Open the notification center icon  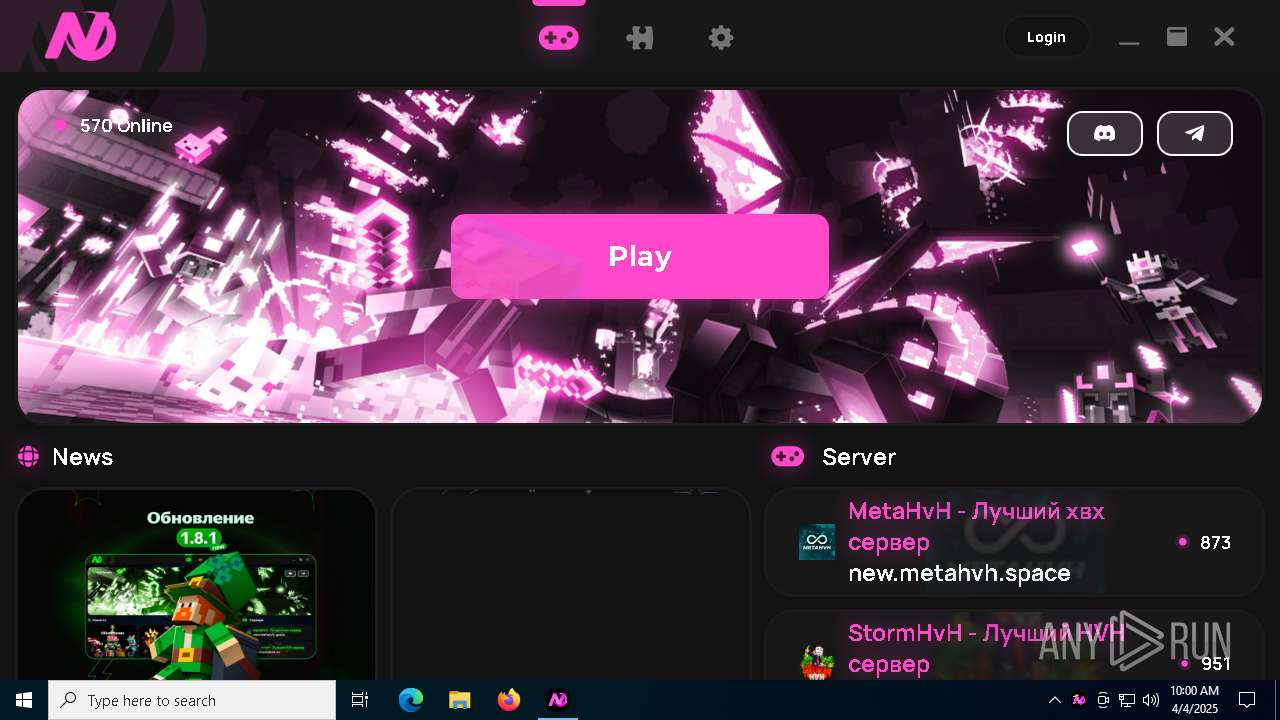(1247, 700)
